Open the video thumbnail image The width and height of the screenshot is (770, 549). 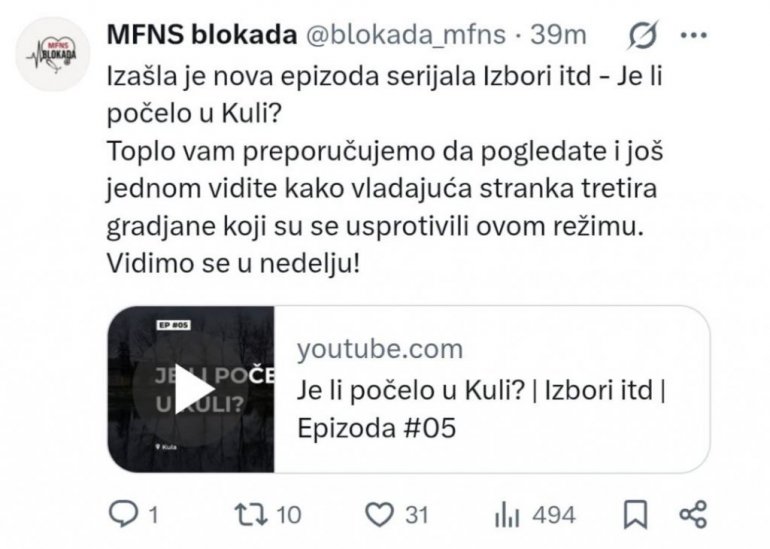click(191, 389)
